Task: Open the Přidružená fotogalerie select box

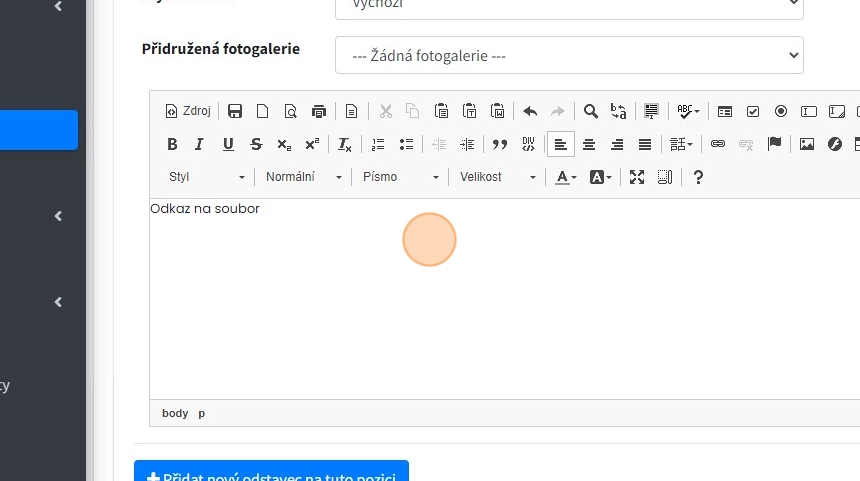Action: [569, 56]
